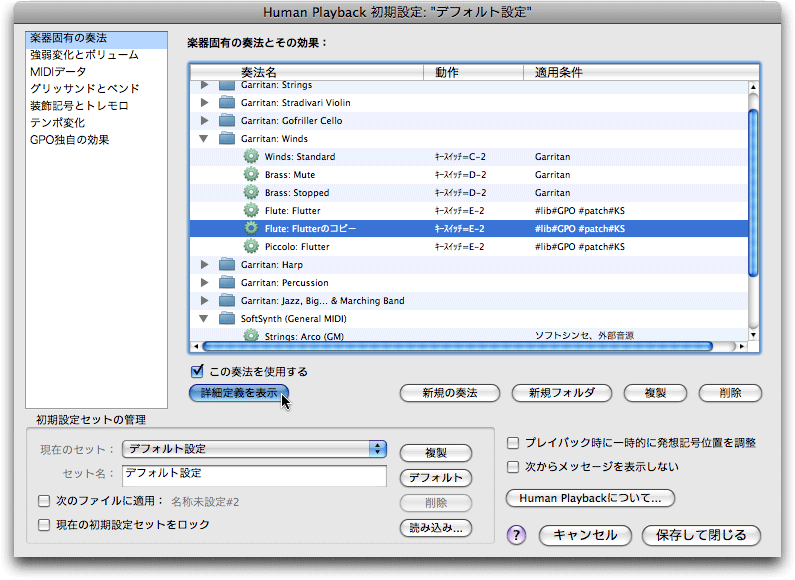Click the 削除 button beside 複製 under the list
Screen dimensions: 795x580
coord(730,393)
